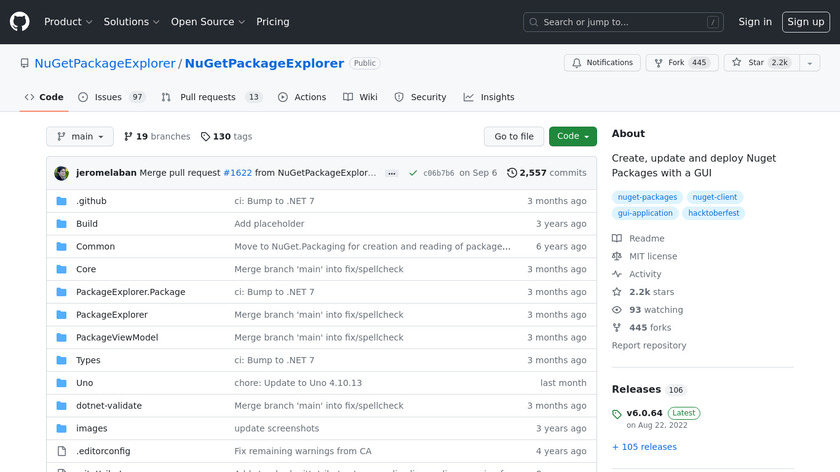Select the Code tab
The image size is (840, 472).
click(x=44, y=97)
